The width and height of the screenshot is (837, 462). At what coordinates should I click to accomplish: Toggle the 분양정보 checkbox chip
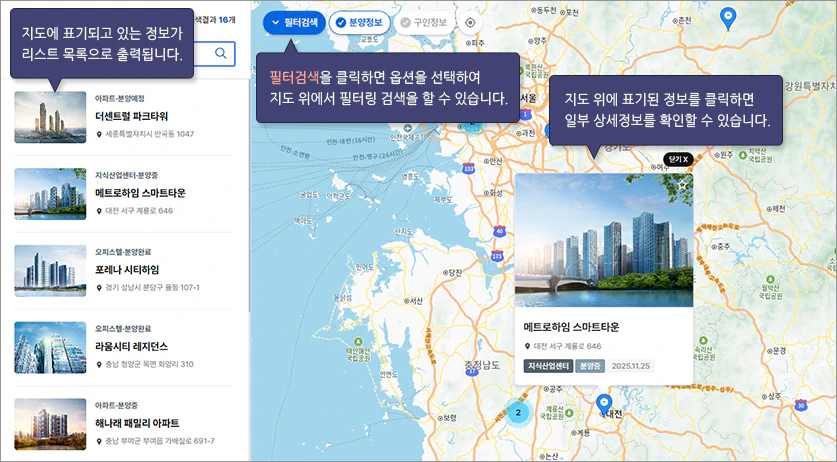pyautogui.click(x=359, y=23)
